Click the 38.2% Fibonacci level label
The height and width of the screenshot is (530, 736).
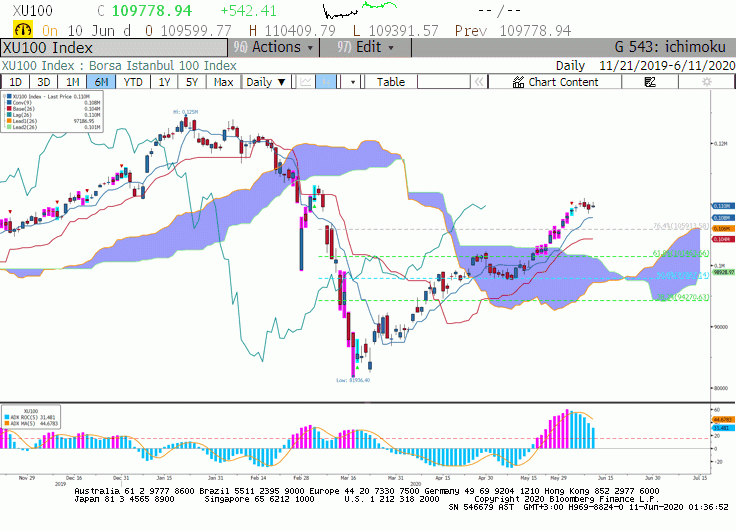(x=683, y=297)
